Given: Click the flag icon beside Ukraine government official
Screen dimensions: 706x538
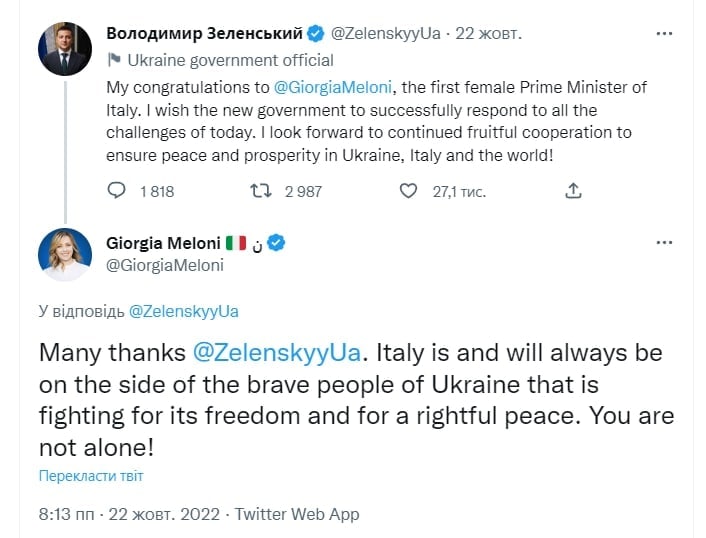Looking at the screenshot, I should [x=114, y=60].
